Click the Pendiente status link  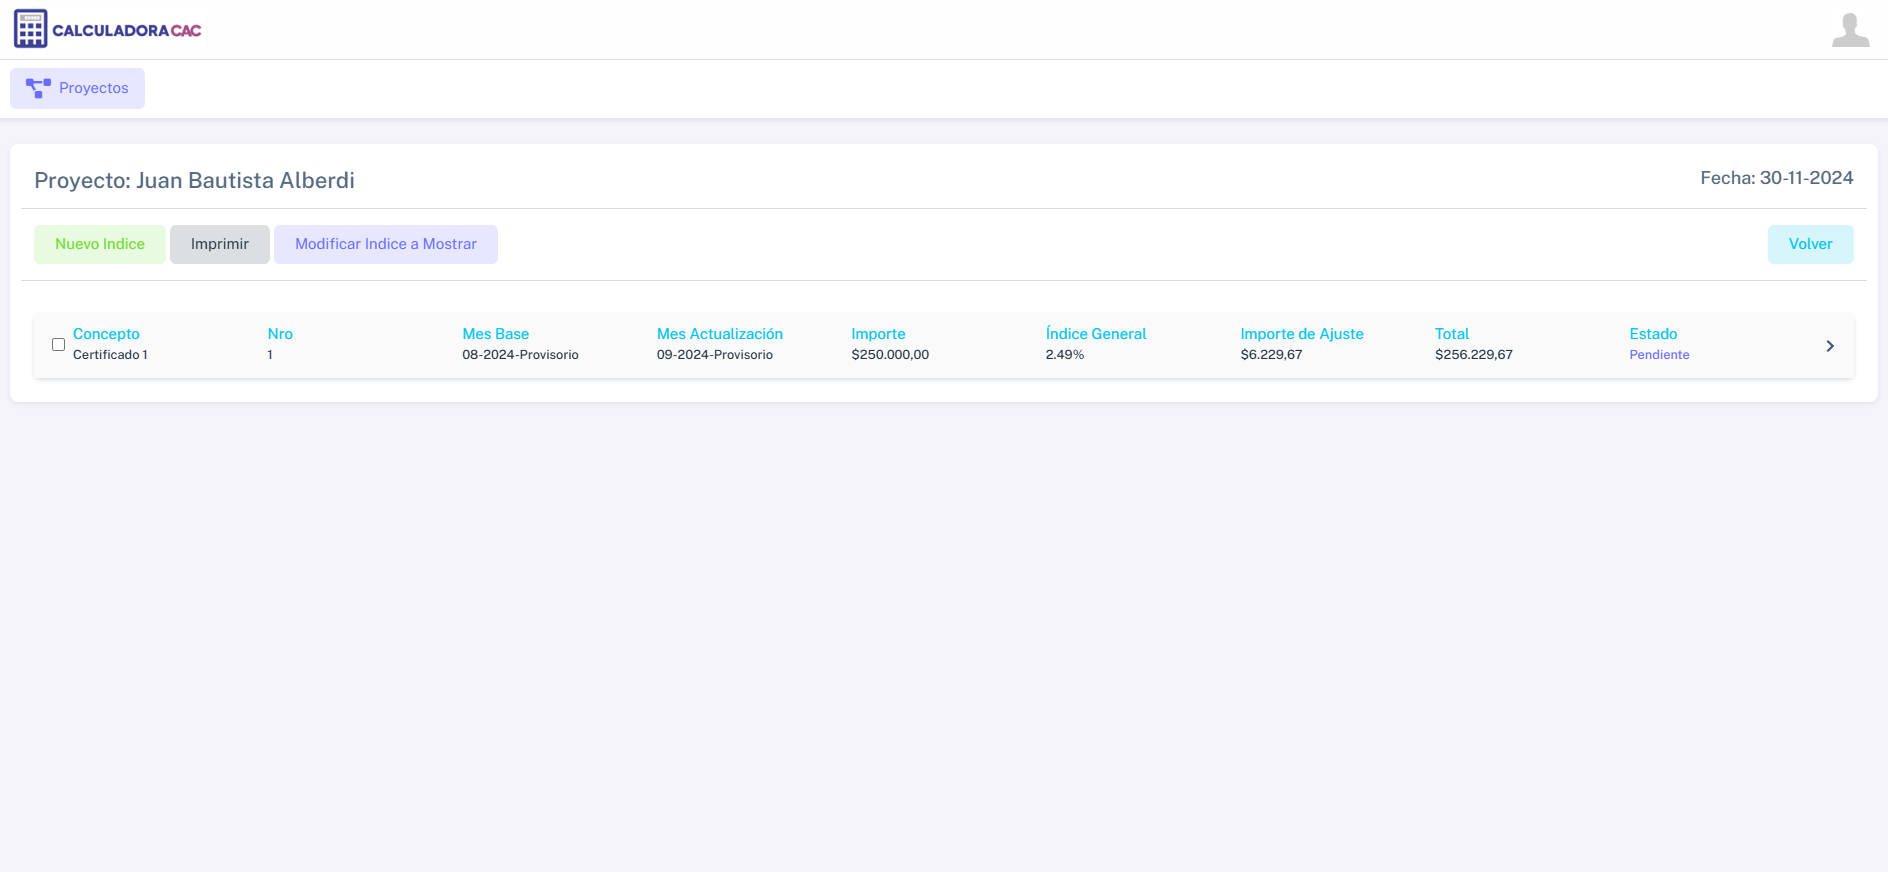tap(1659, 355)
